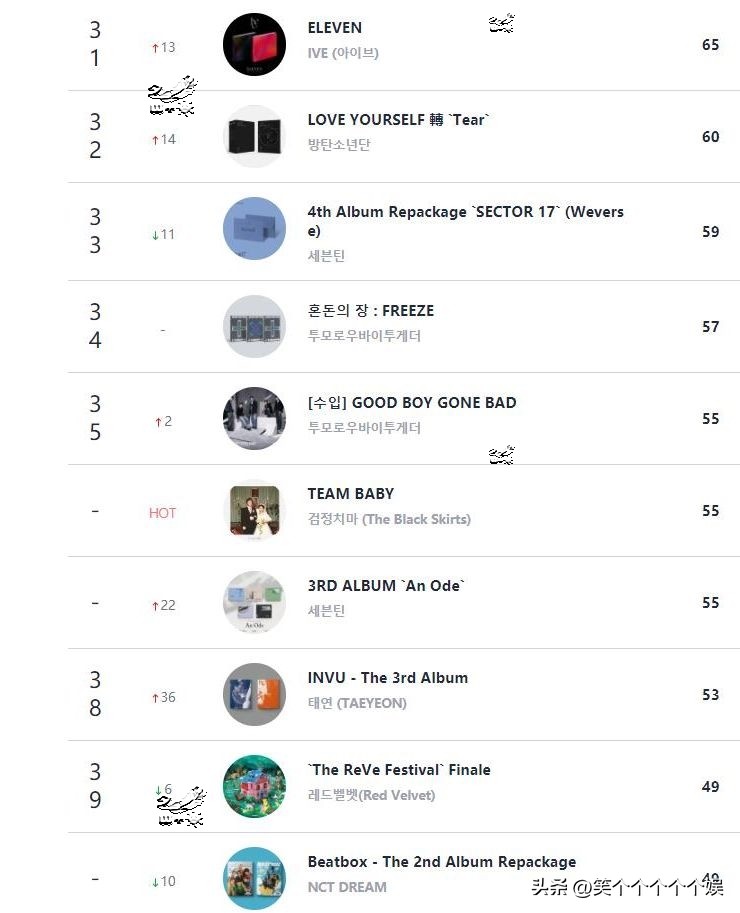The image size is (740, 913).
Task: Select the 레드벨벳(Red Velvet) artist link
Action: (371, 795)
